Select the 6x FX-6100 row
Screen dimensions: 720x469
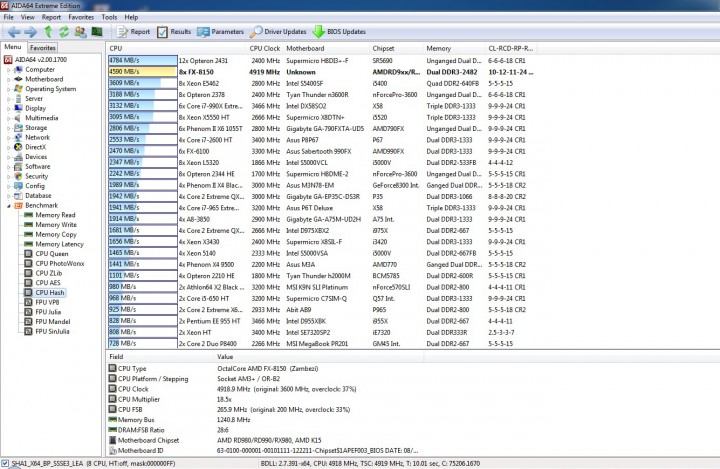(321, 151)
